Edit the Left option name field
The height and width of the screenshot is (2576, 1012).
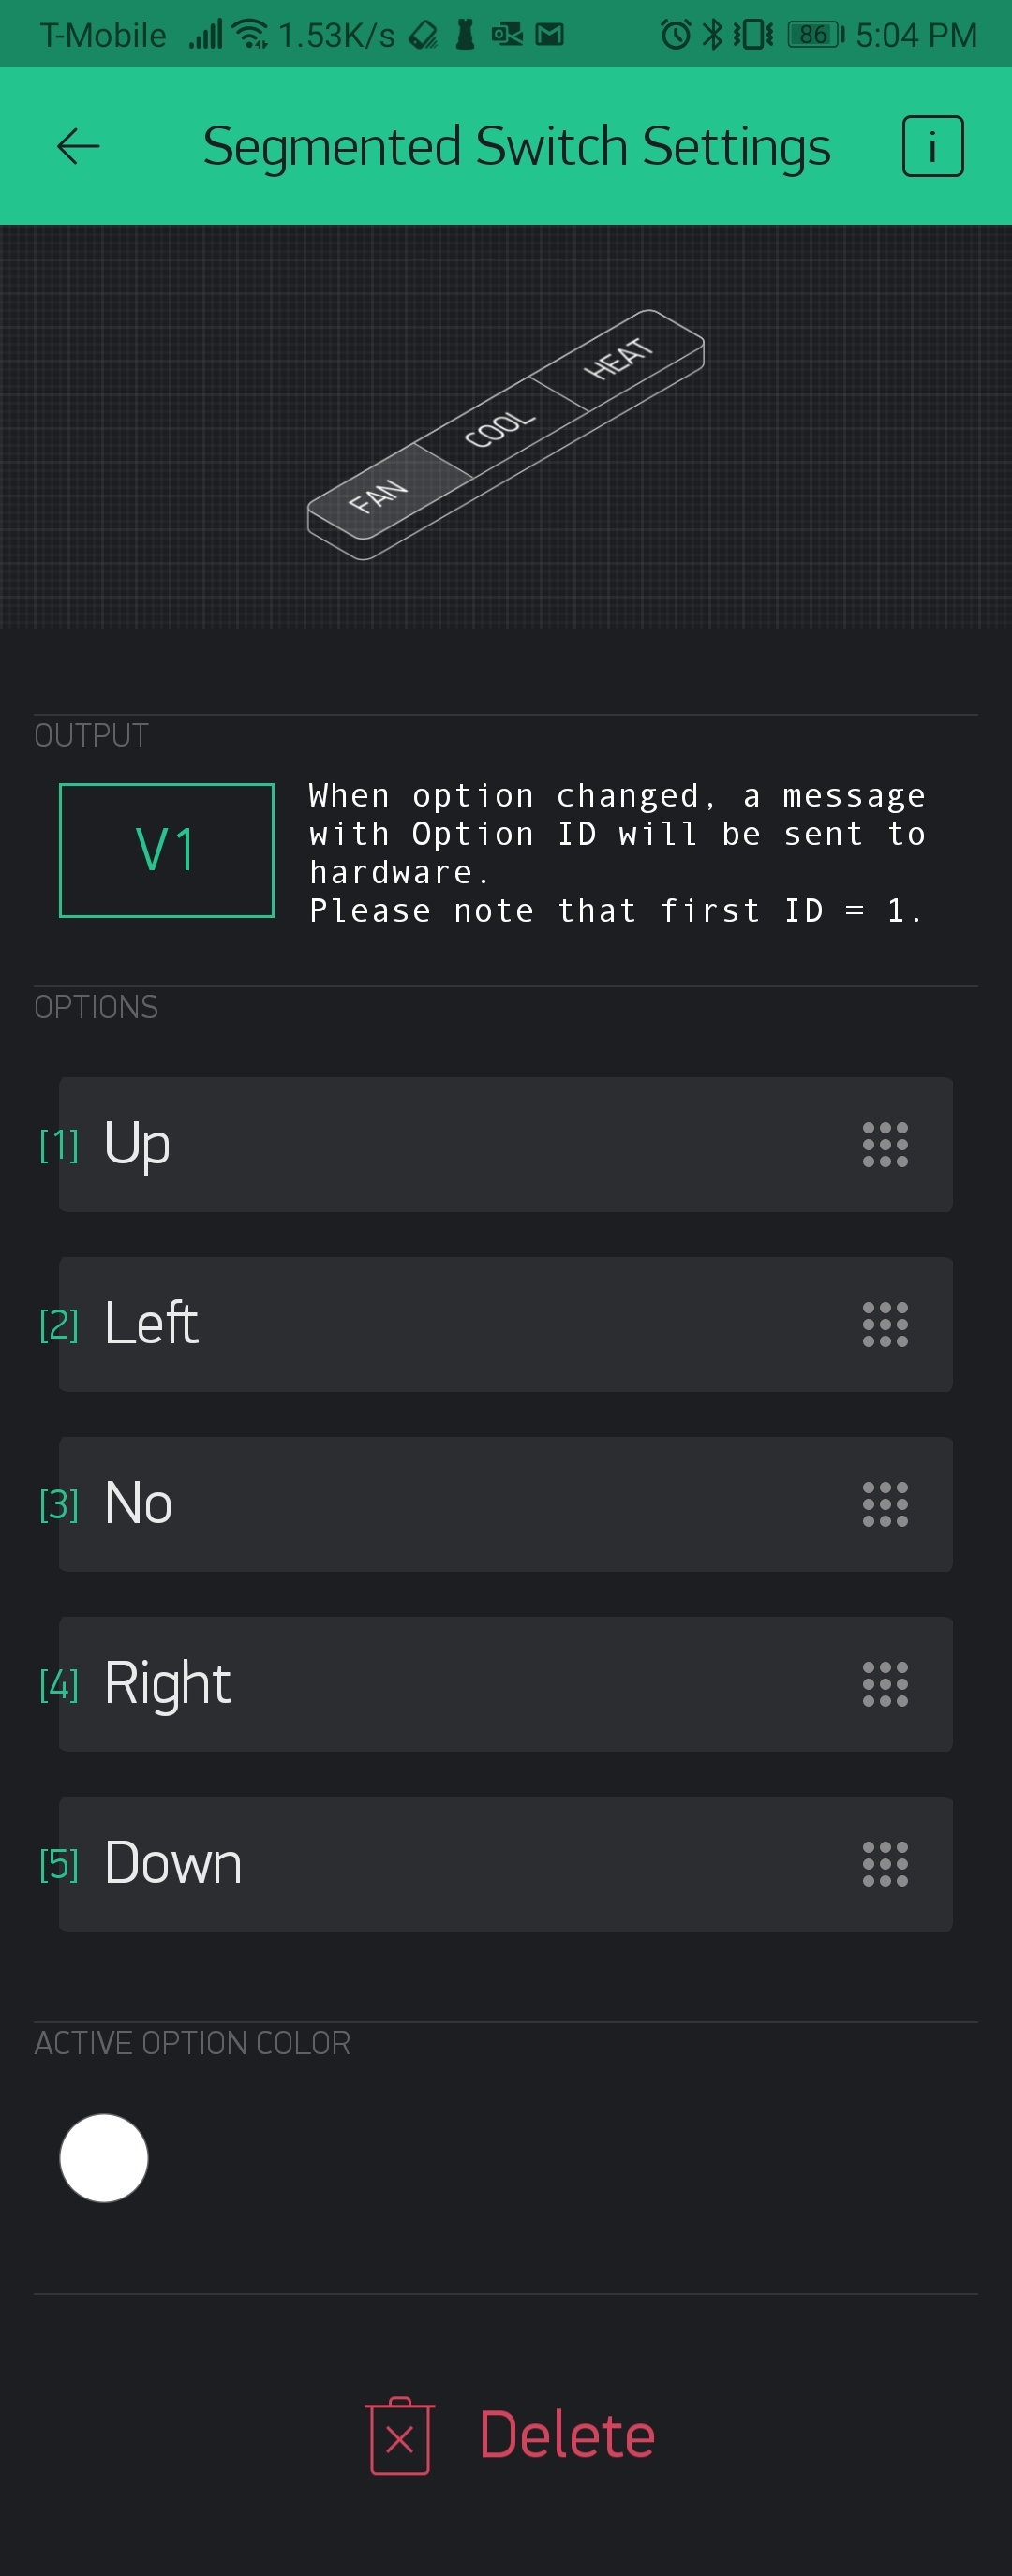[x=450, y=1325]
